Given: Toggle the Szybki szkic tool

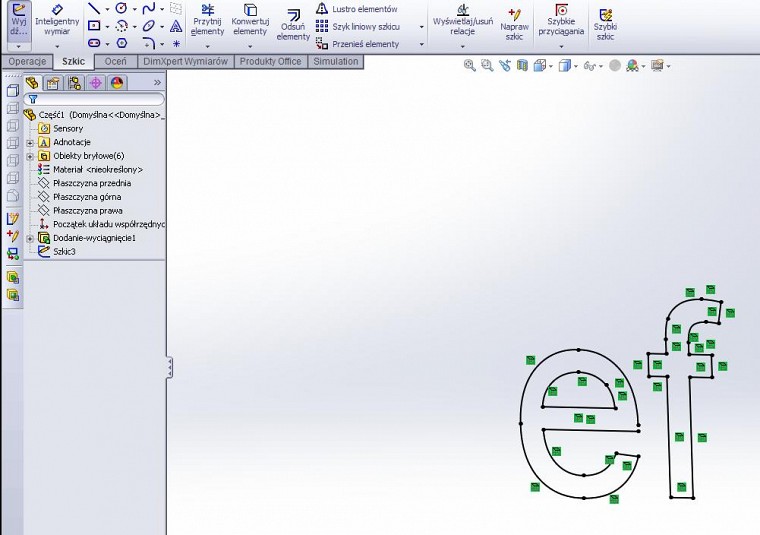Looking at the screenshot, I should click(605, 24).
